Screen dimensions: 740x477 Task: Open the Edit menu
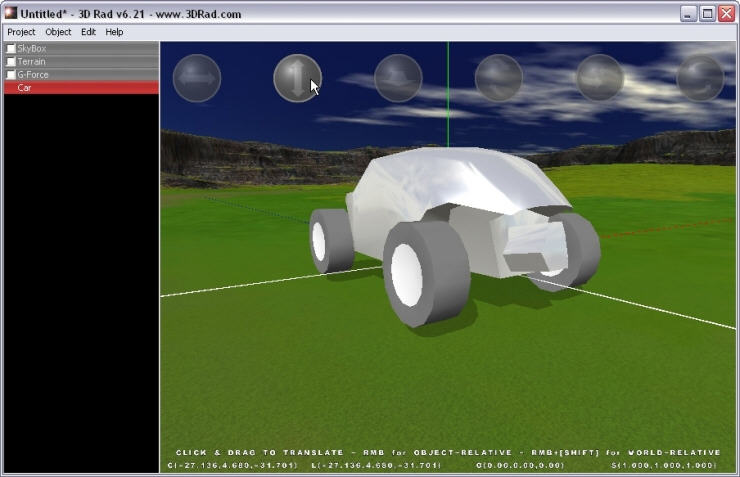pos(89,32)
